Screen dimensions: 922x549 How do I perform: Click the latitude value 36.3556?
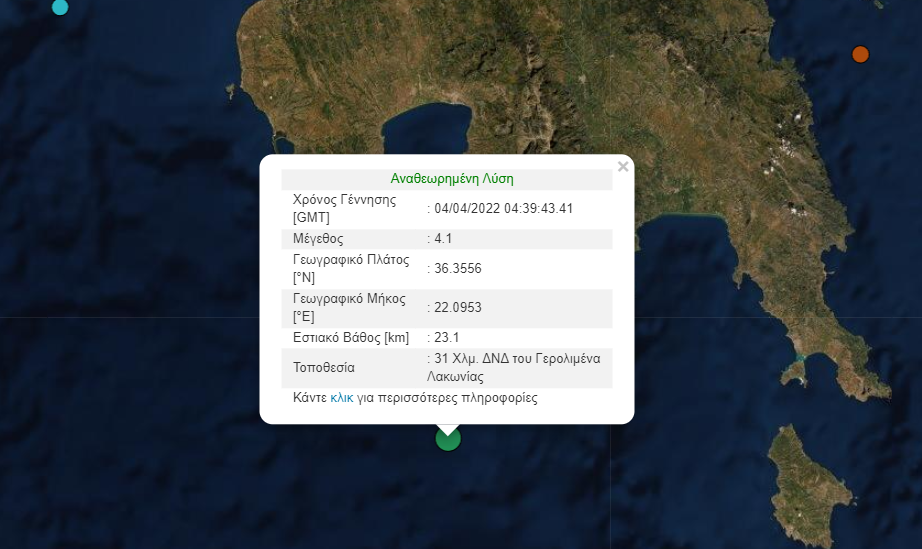click(x=457, y=269)
